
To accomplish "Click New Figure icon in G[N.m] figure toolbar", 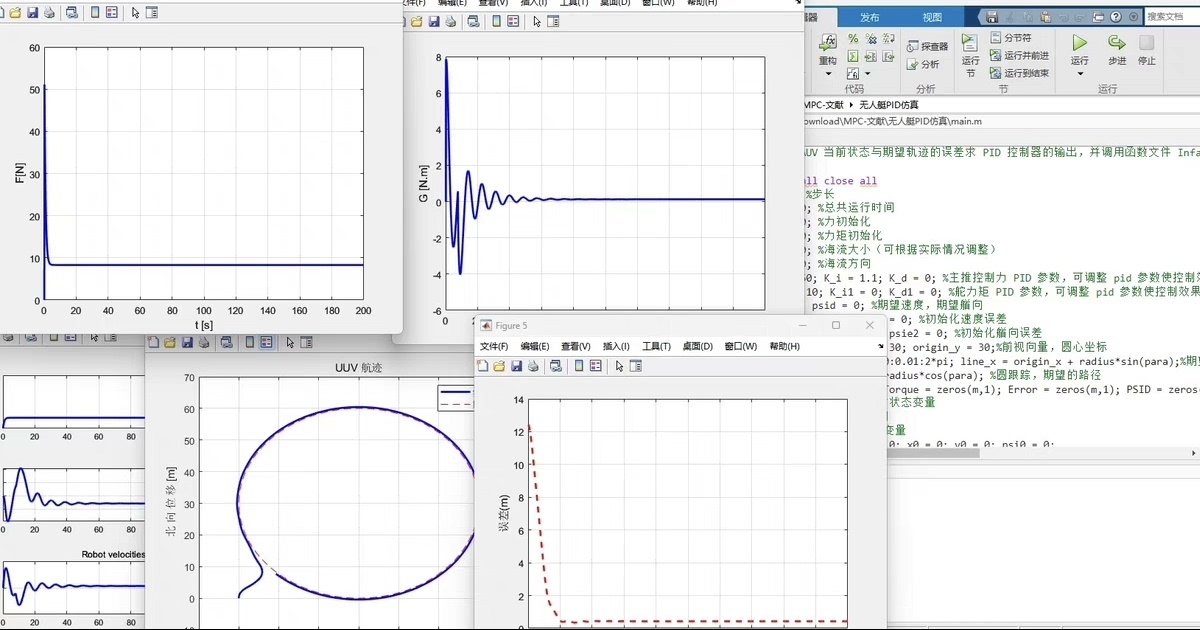I will pos(402,22).
